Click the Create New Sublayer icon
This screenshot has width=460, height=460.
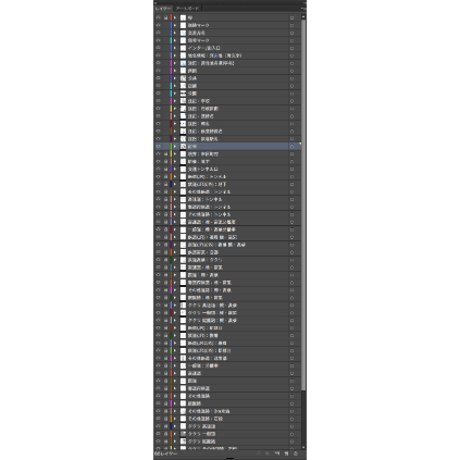(x=277, y=453)
